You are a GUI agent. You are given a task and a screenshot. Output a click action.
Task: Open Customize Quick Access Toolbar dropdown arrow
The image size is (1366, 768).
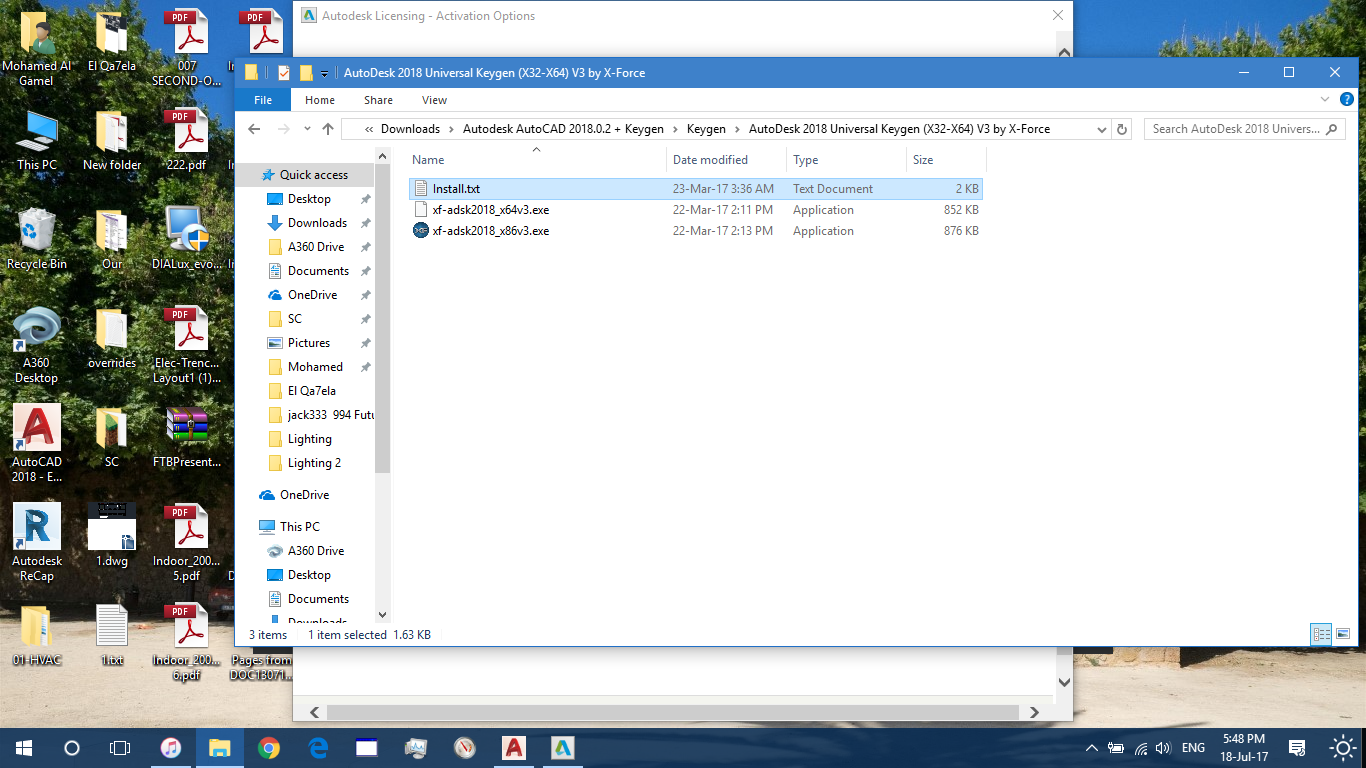coord(325,73)
